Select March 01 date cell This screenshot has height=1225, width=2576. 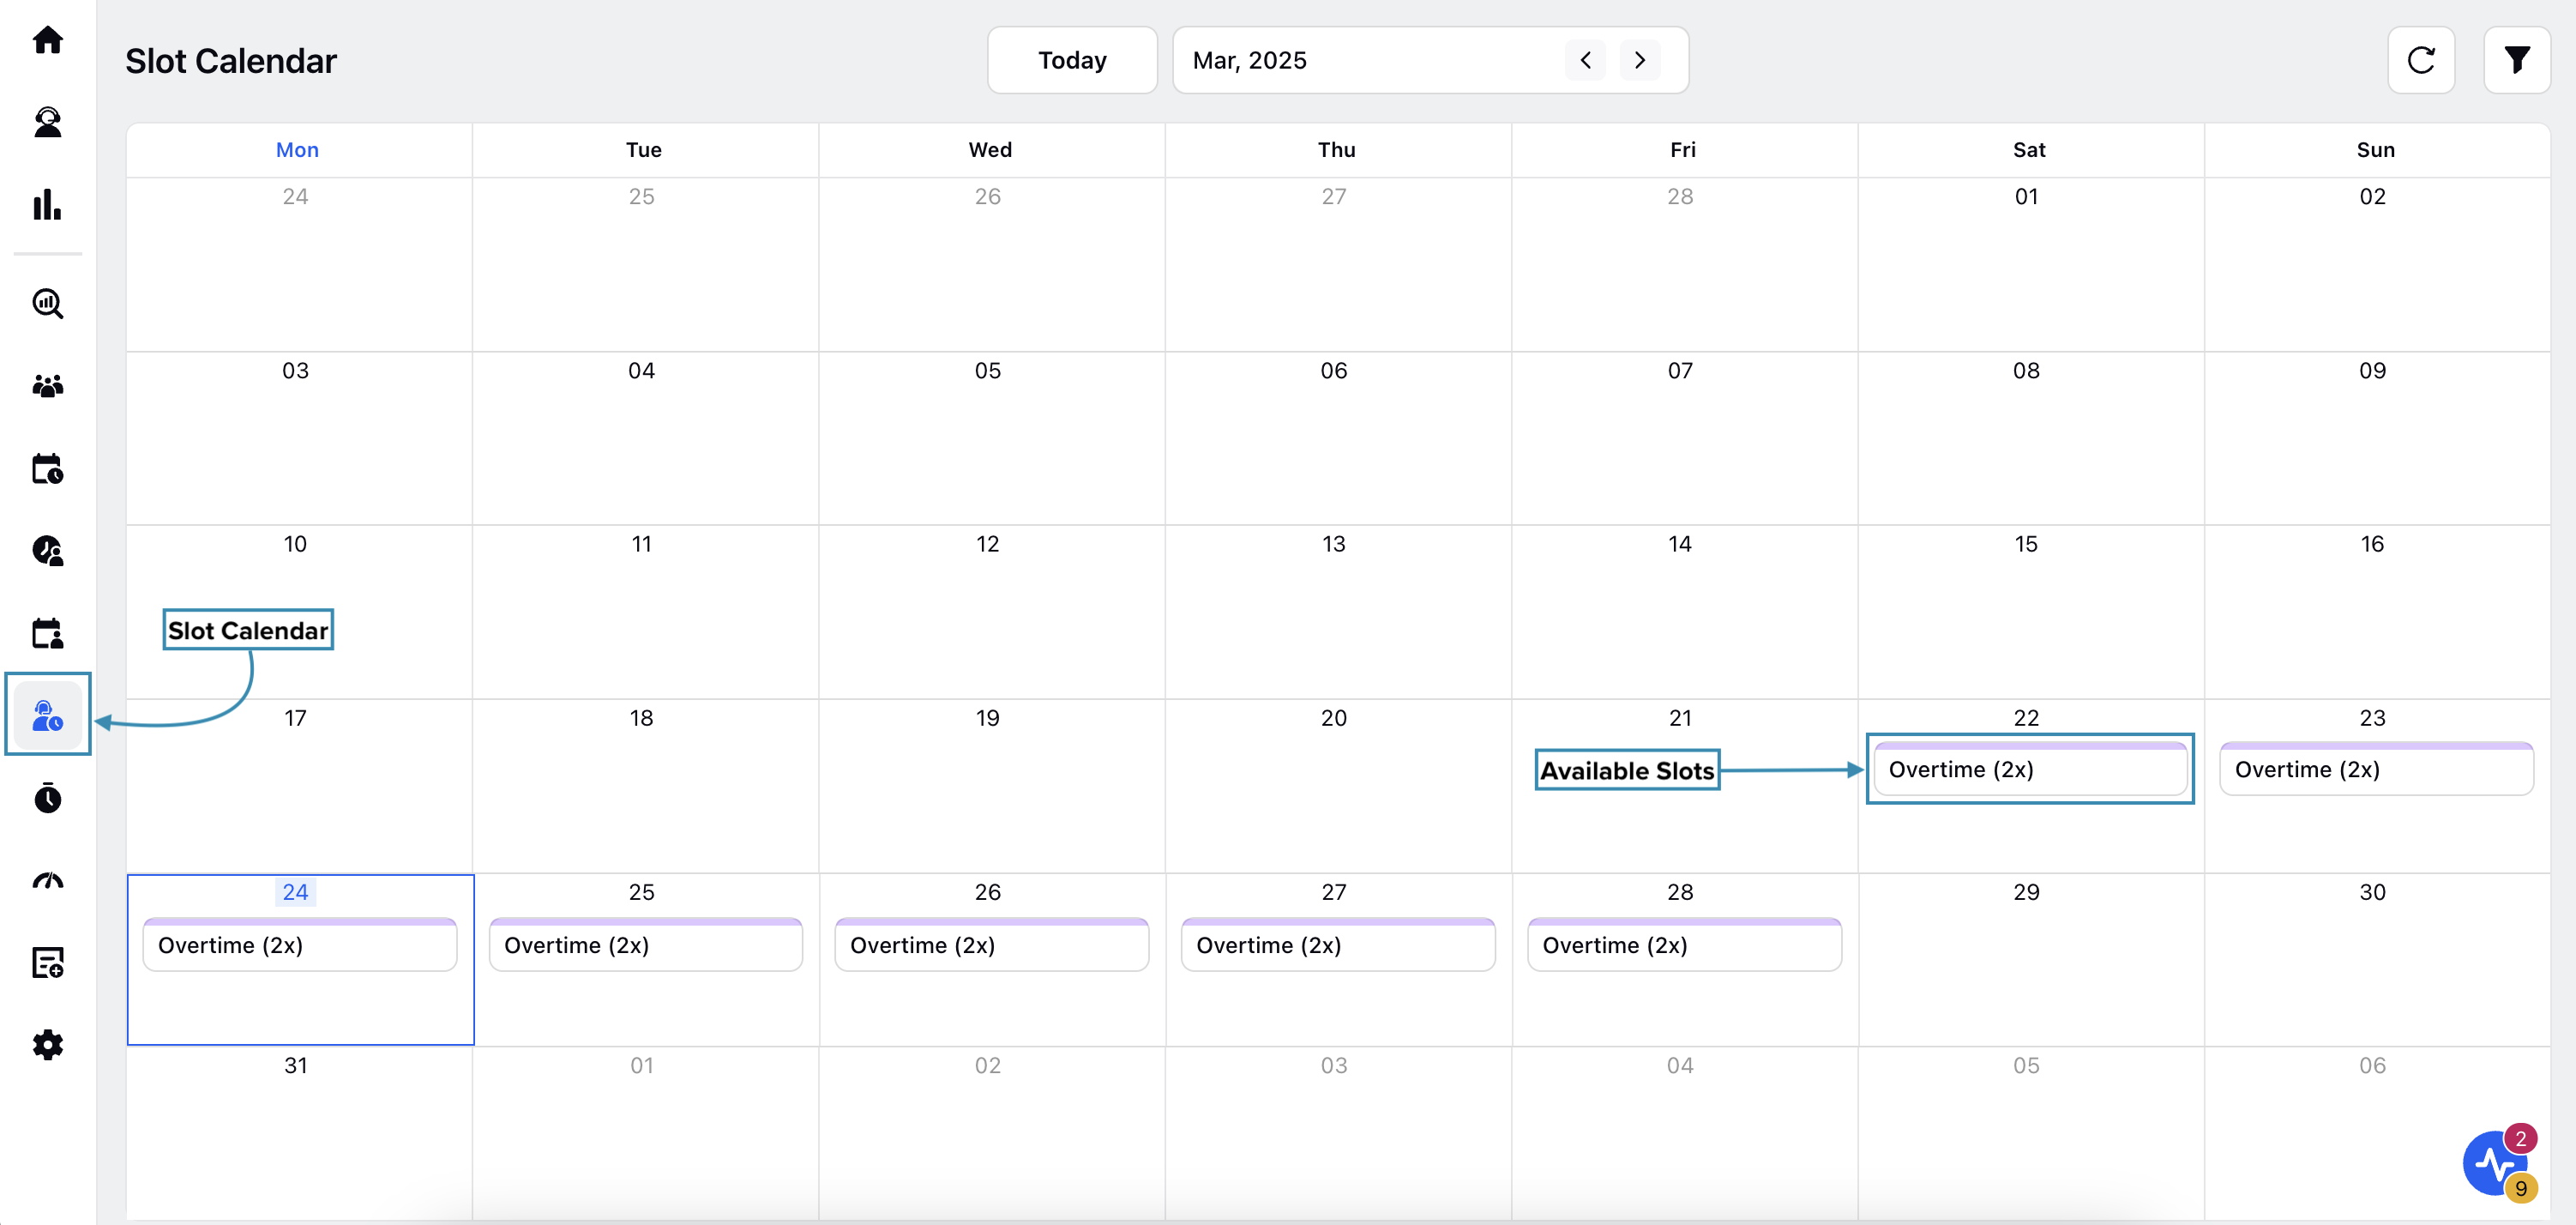point(2030,265)
